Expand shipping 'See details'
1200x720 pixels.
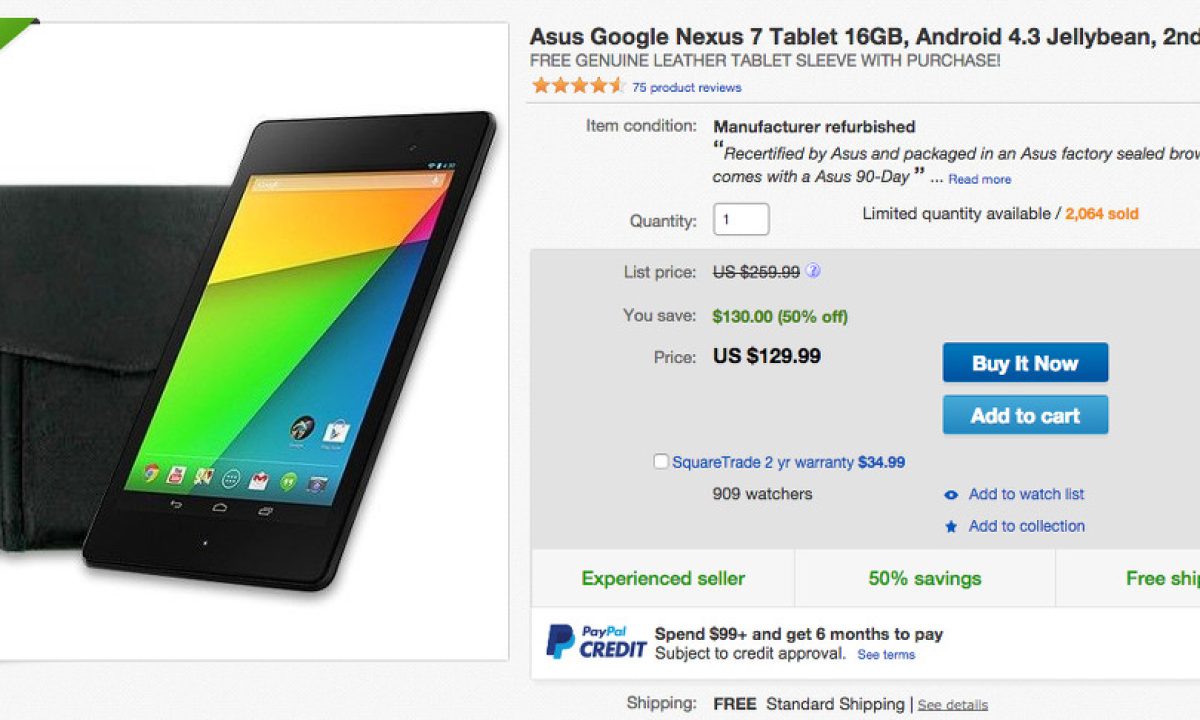952,705
